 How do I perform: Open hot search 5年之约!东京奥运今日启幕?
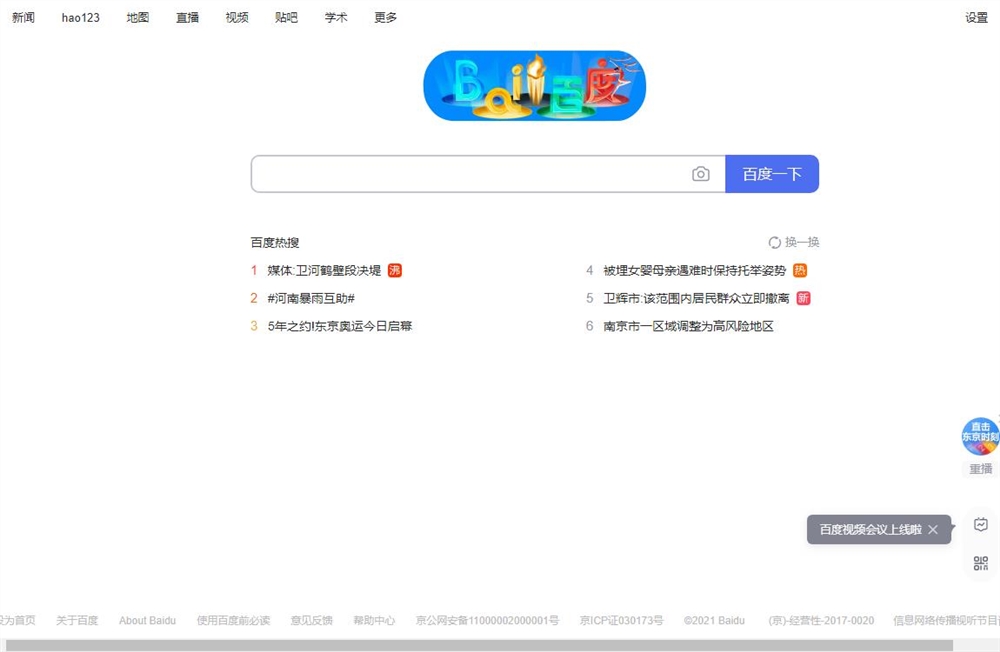coord(340,326)
